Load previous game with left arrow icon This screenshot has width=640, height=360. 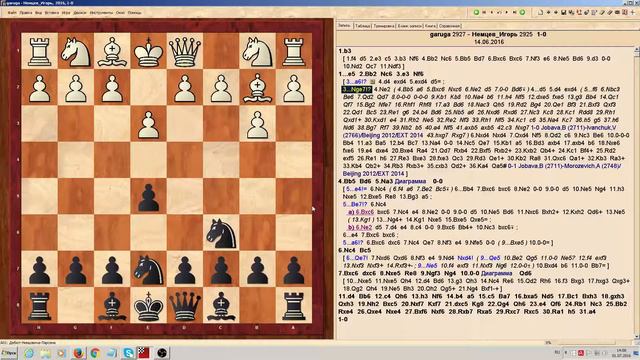point(549,12)
